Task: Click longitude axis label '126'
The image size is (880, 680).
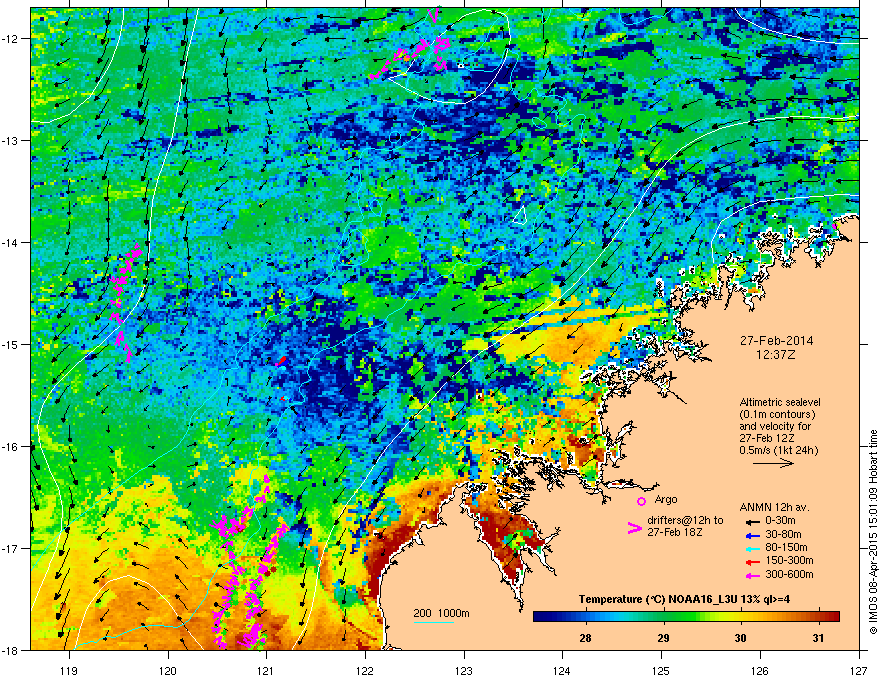Action: click(x=760, y=670)
